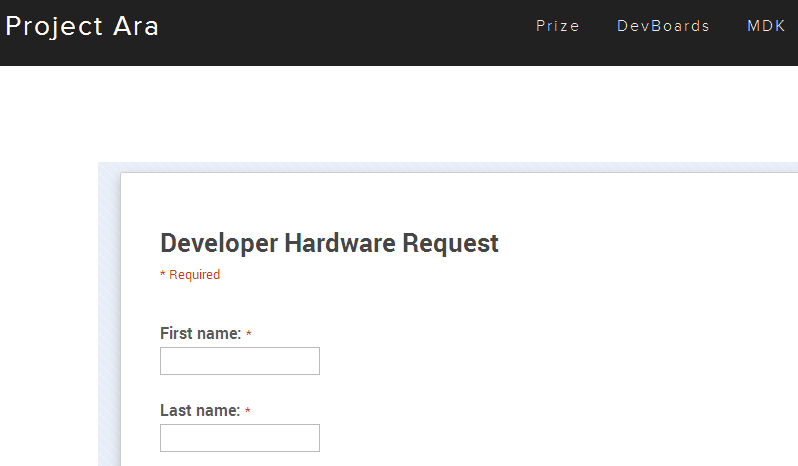The image size is (798, 466).
Task: Click the striped top border of the form
Action: 450,167
